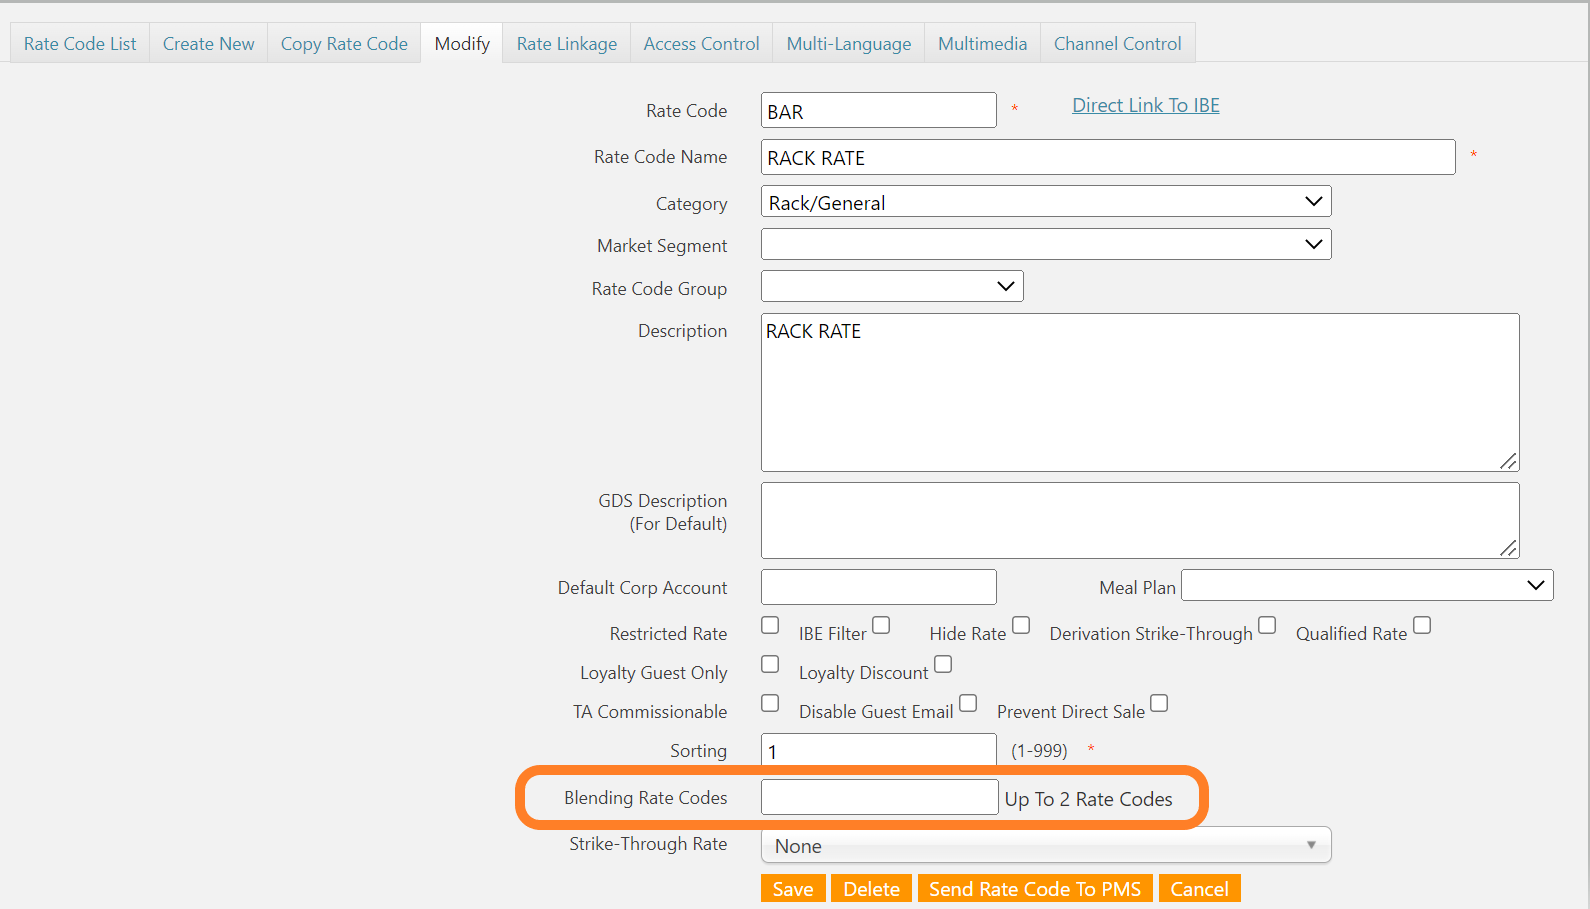Click inside the Description text area
The height and width of the screenshot is (909, 1590).
pyautogui.click(x=1140, y=392)
